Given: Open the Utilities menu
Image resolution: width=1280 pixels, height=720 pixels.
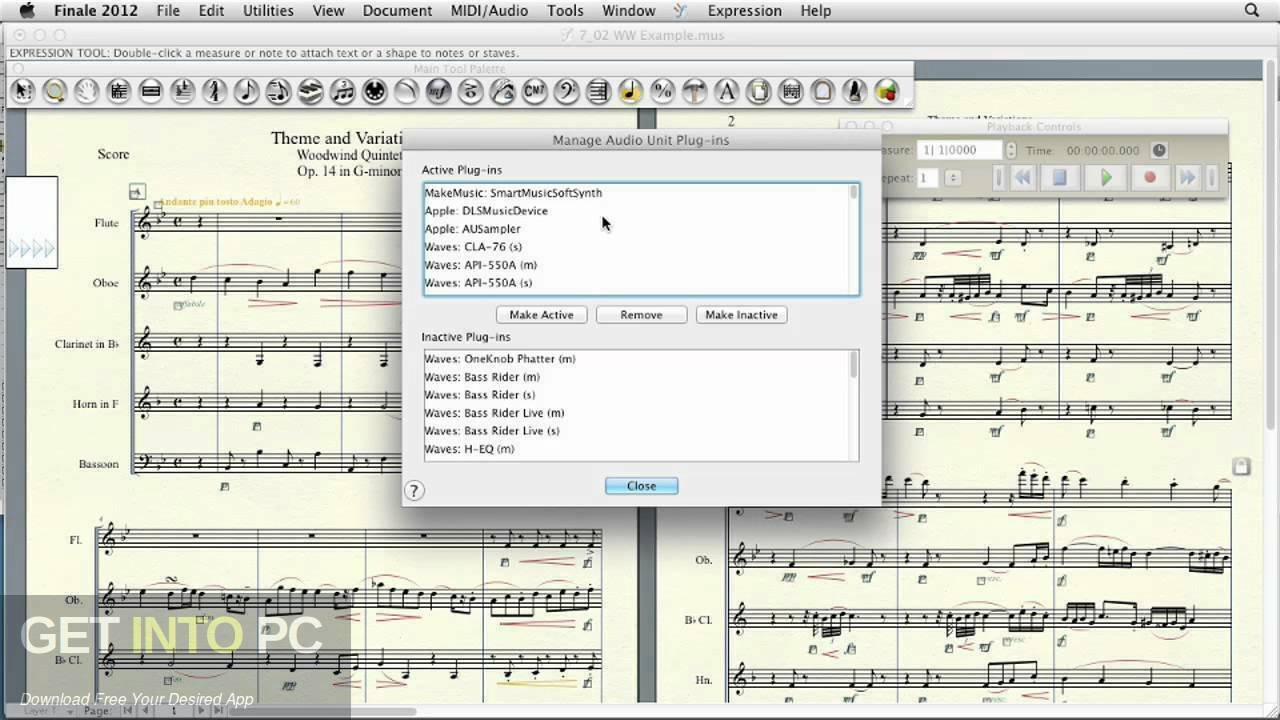Looking at the screenshot, I should pos(268,10).
